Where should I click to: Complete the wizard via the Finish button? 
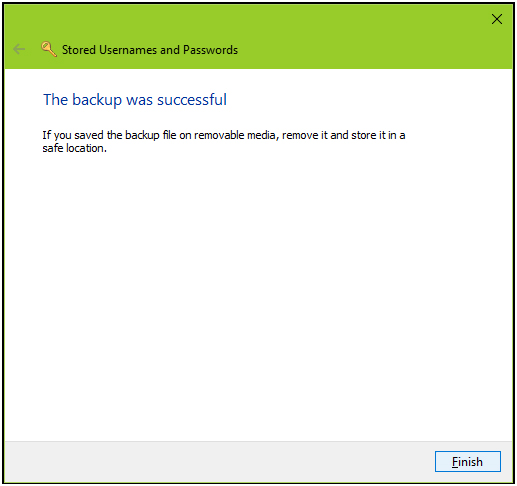coord(468,461)
